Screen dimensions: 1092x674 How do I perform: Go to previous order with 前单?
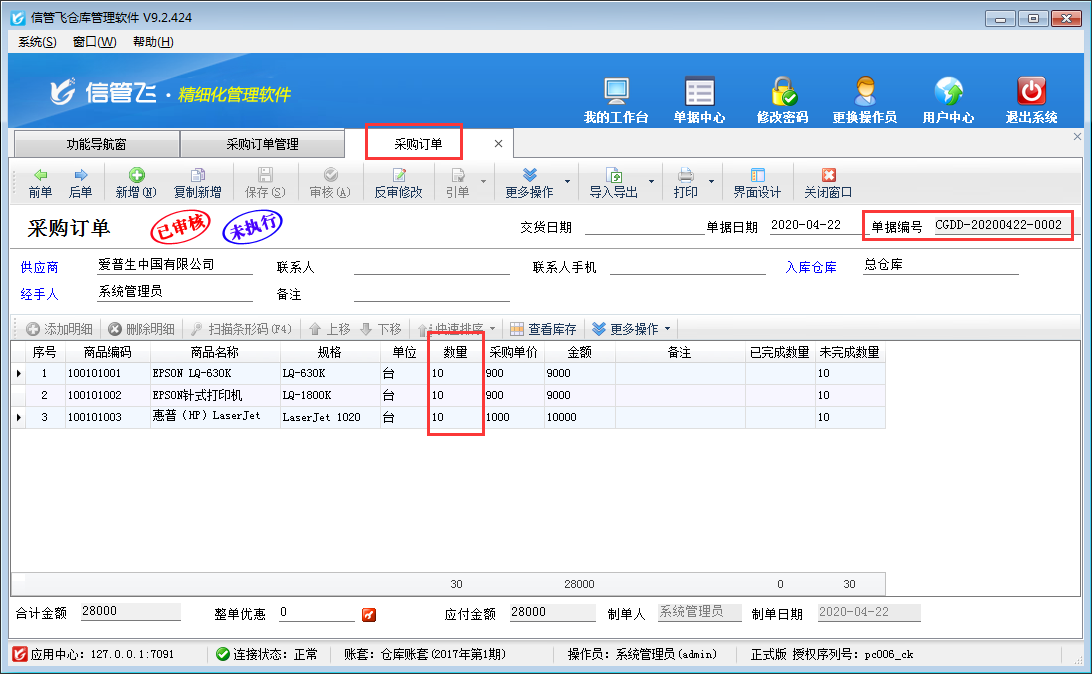(40, 183)
